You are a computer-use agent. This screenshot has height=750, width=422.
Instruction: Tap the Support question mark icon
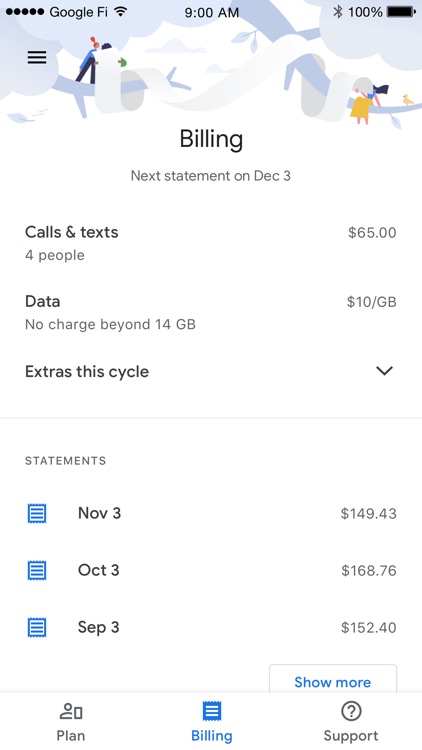[351, 711]
